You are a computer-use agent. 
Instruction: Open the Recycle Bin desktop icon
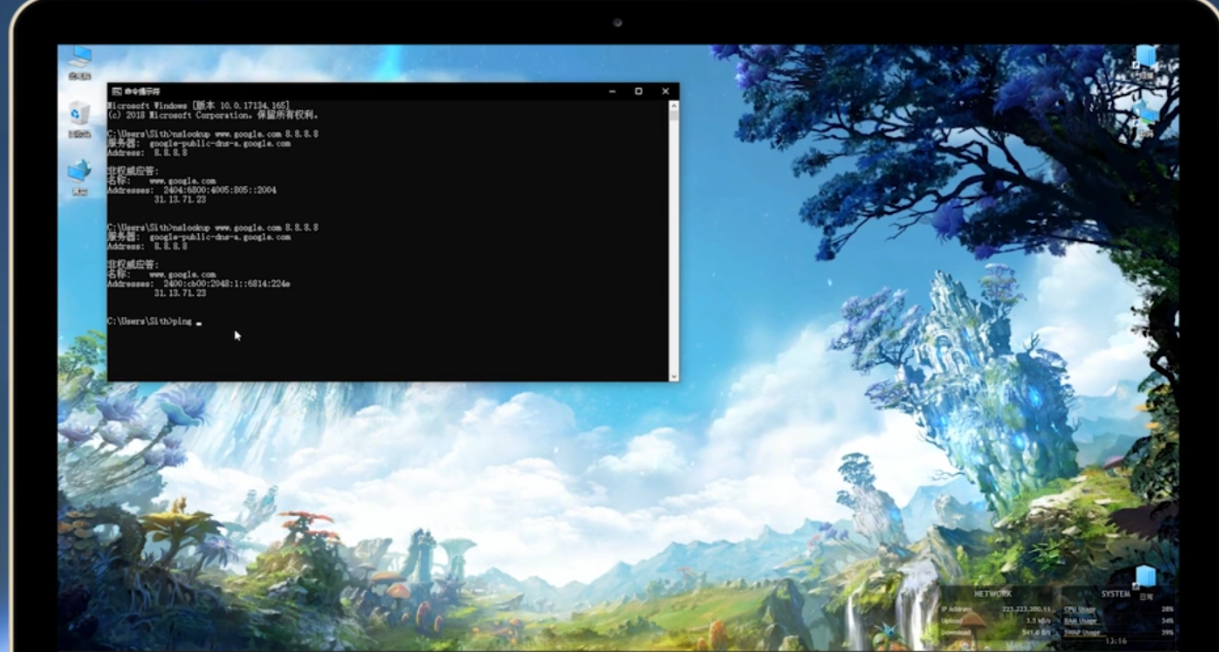tap(80, 115)
